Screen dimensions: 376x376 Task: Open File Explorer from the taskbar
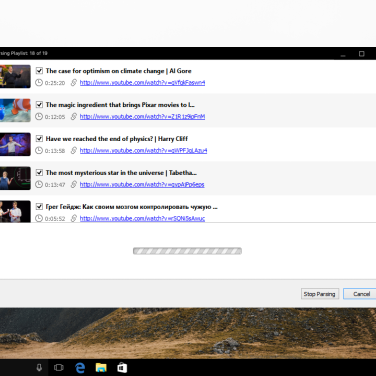(x=101, y=368)
